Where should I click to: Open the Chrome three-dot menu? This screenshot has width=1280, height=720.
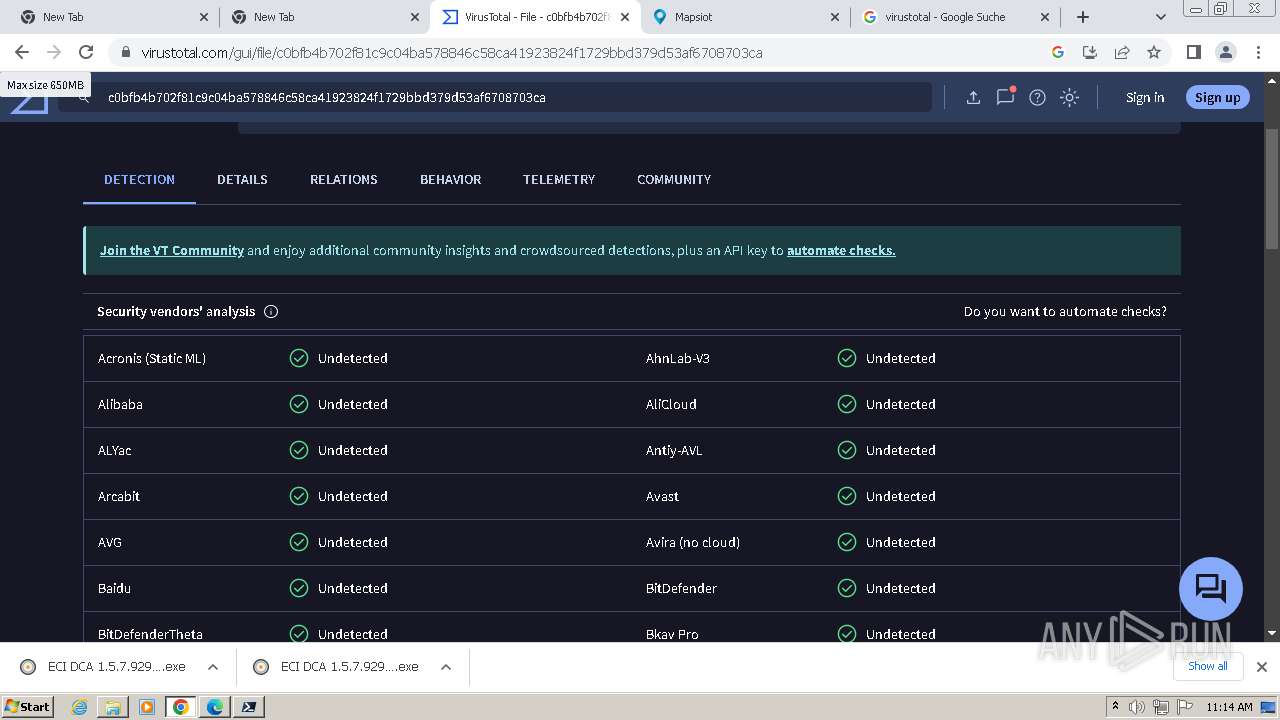[1258, 52]
